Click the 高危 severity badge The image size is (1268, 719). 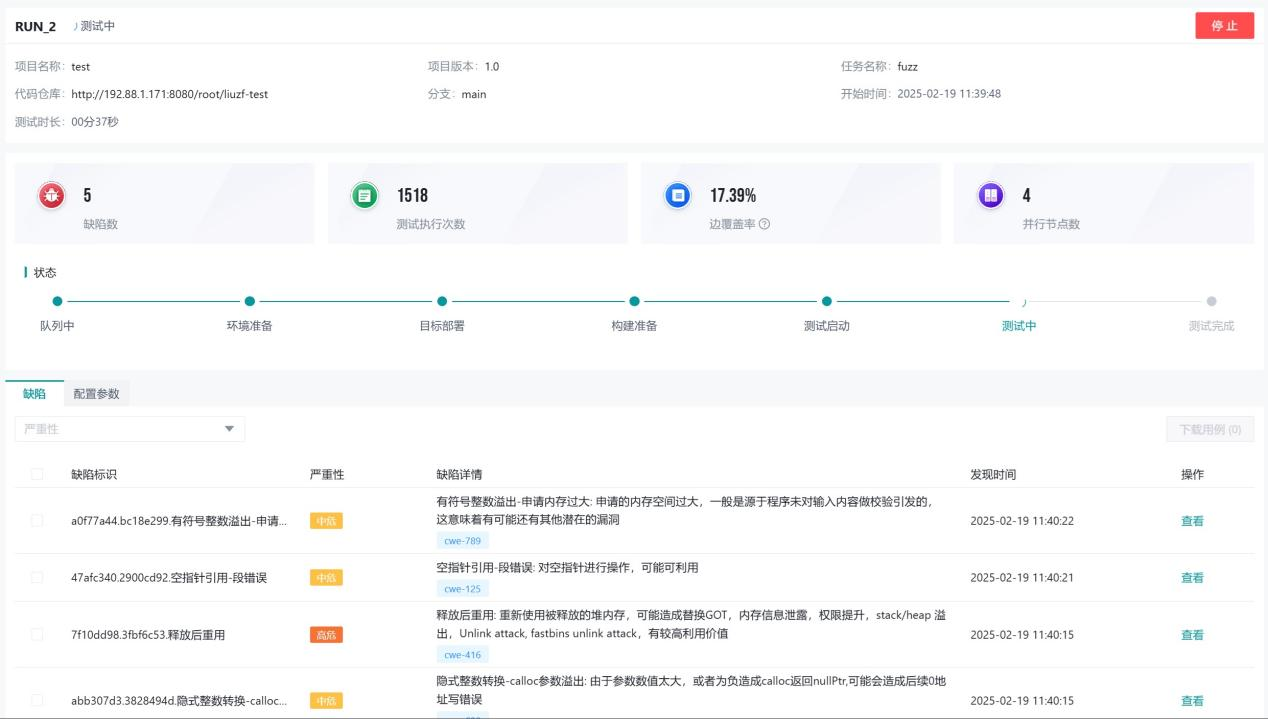(326, 635)
